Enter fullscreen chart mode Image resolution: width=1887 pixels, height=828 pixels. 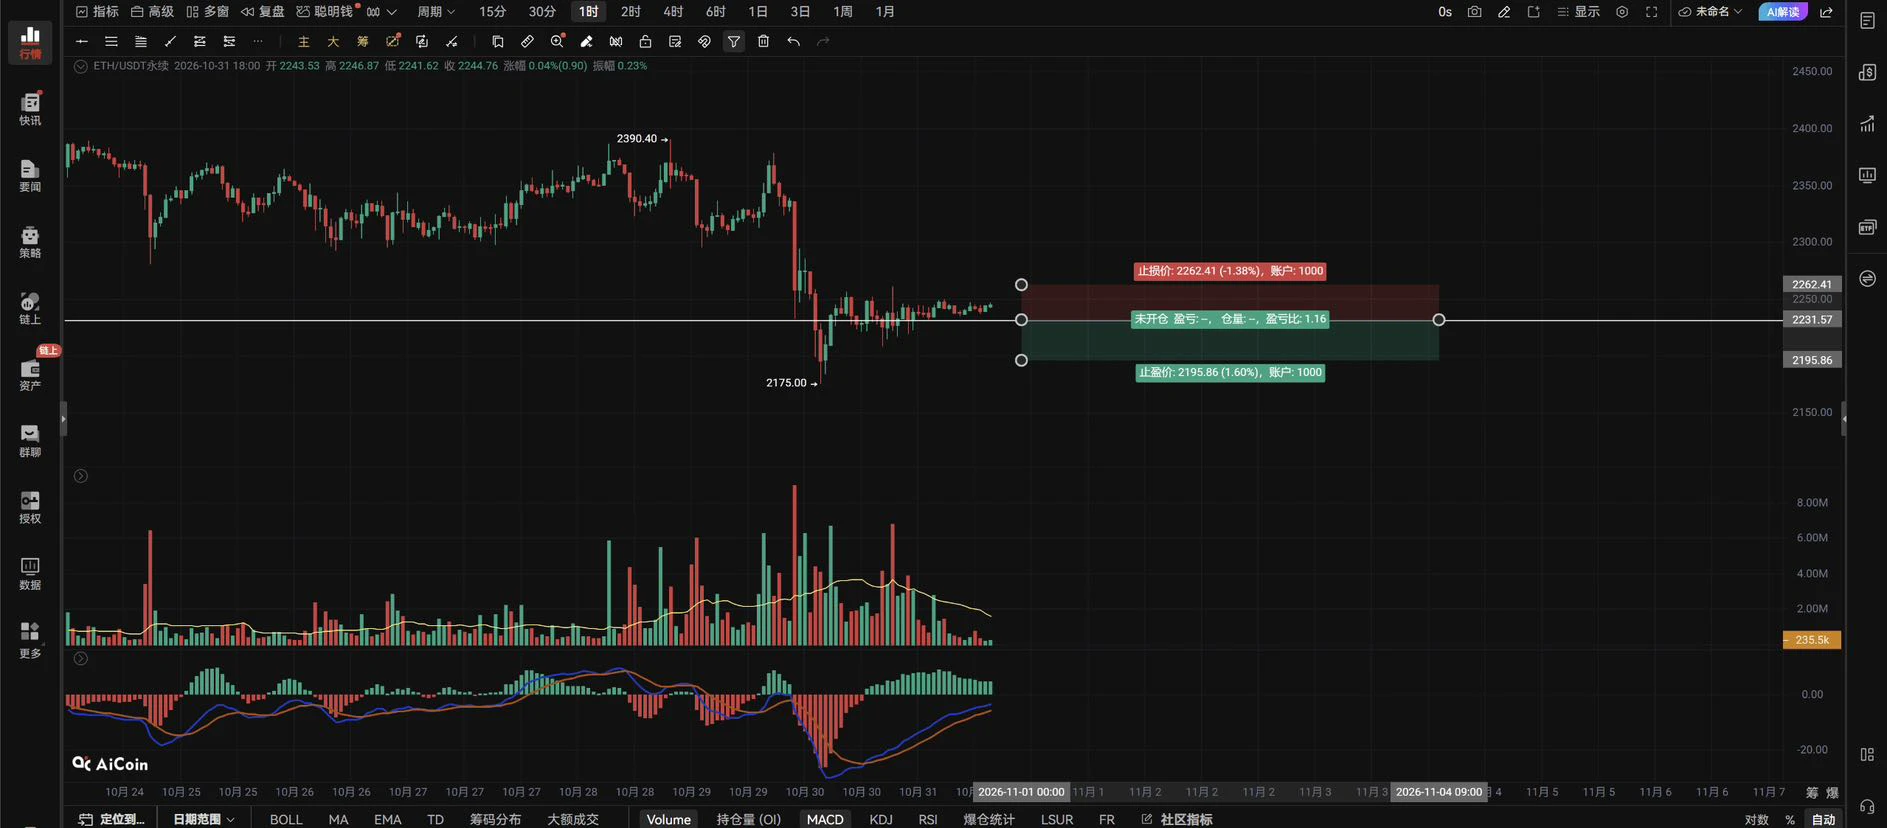click(1651, 12)
